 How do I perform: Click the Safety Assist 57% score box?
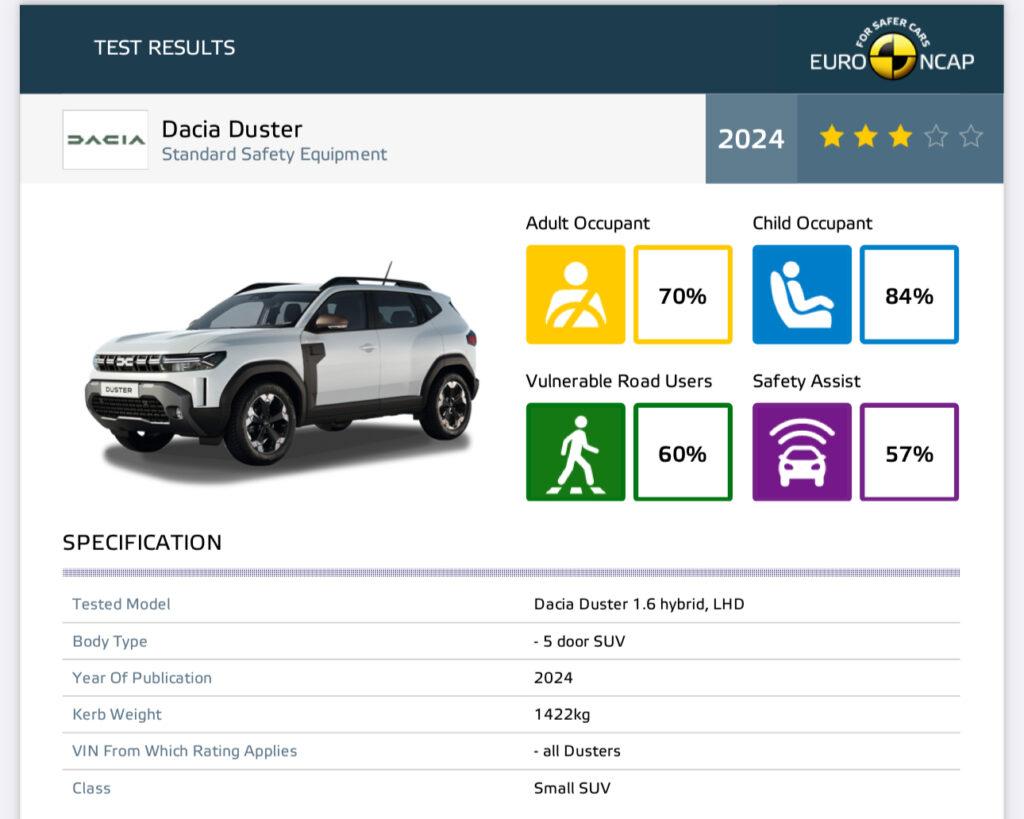pos(909,453)
